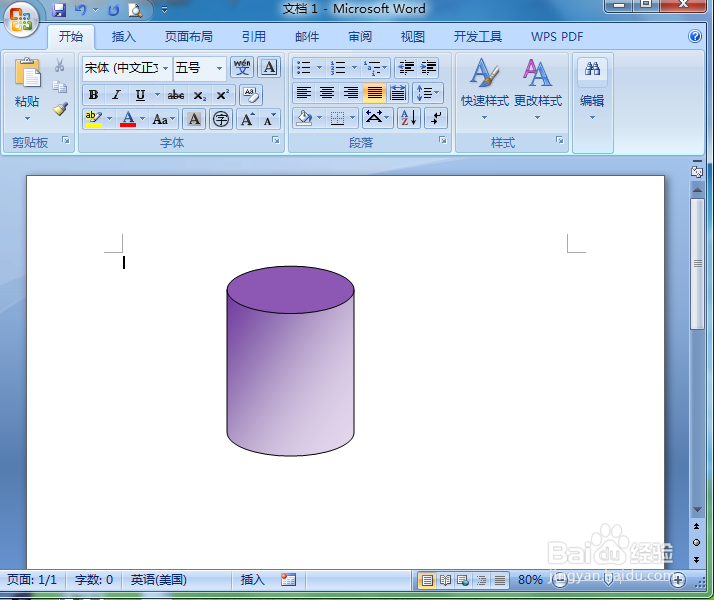Toggle justify alignment
The width and height of the screenshot is (714, 600).
click(374, 93)
